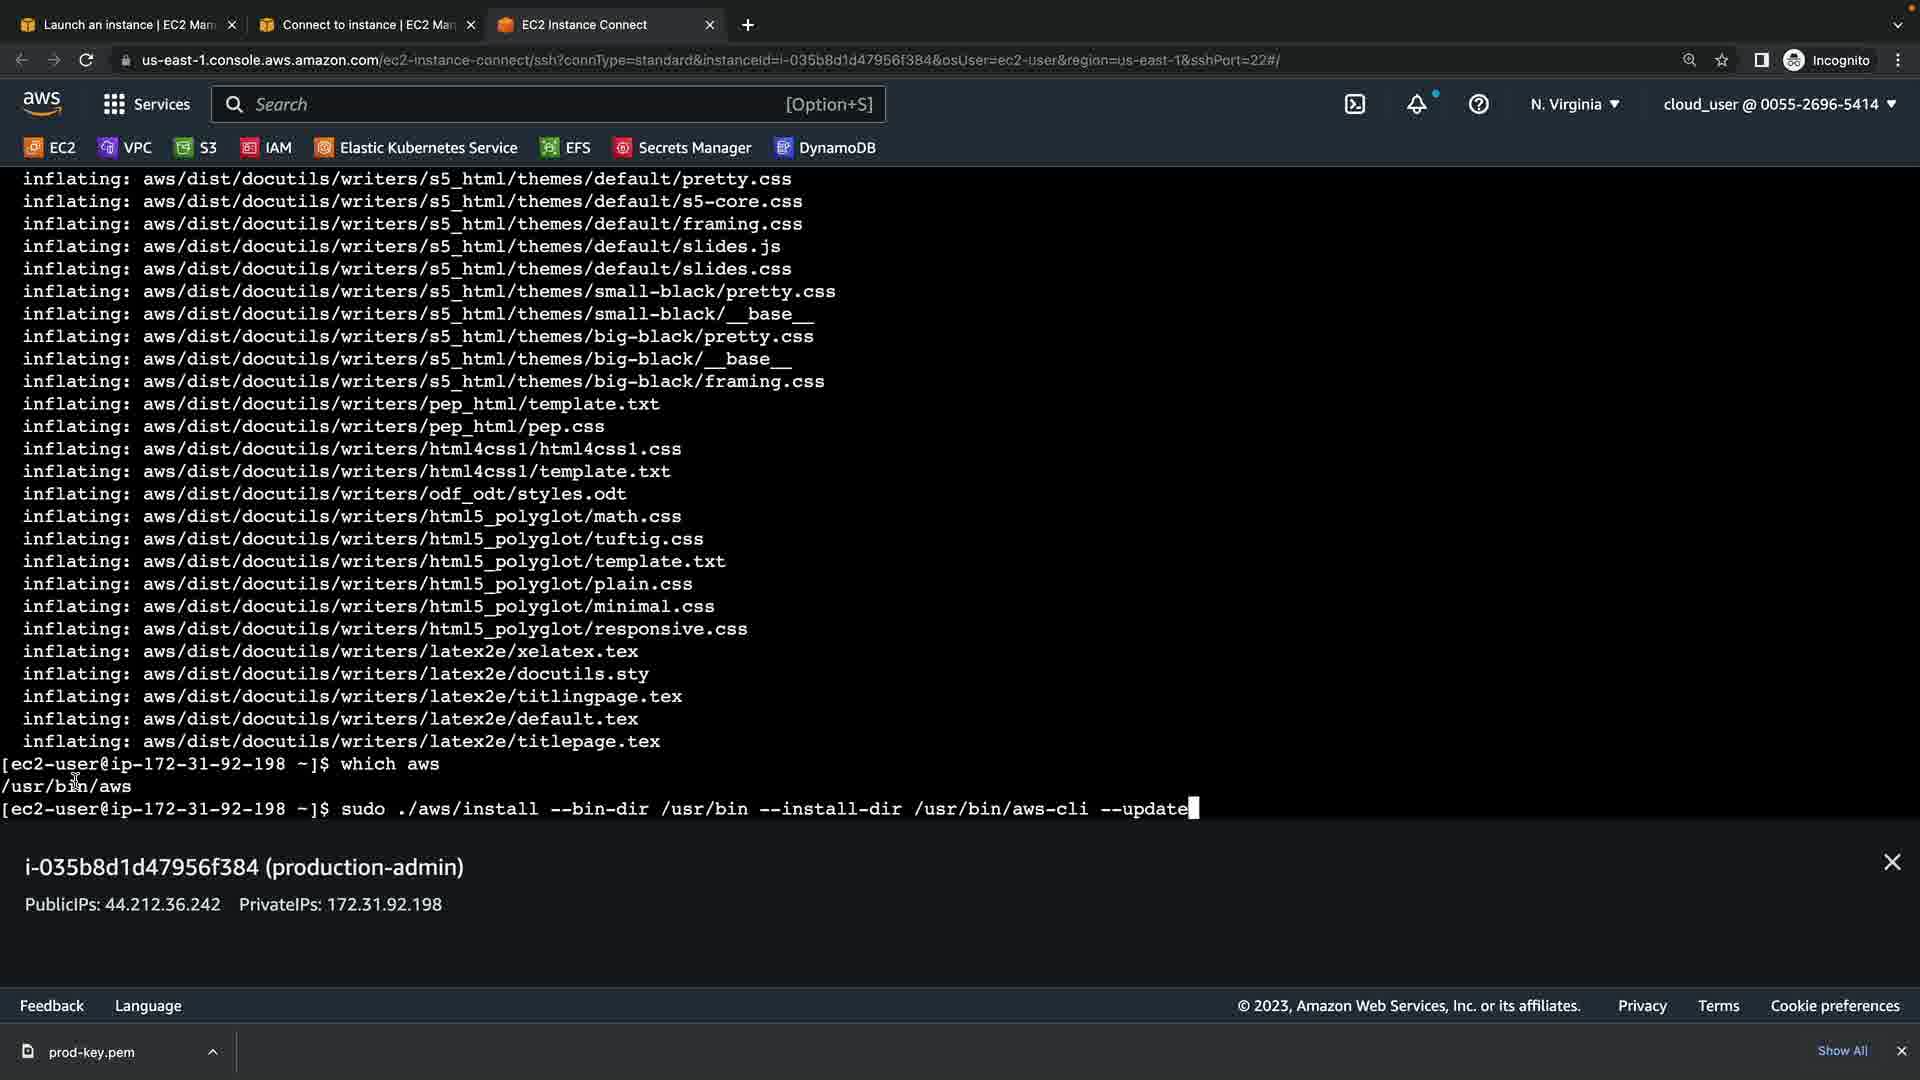Image resolution: width=1920 pixels, height=1080 pixels.
Task: Open the Services grid menu
Action: (146, 104)
